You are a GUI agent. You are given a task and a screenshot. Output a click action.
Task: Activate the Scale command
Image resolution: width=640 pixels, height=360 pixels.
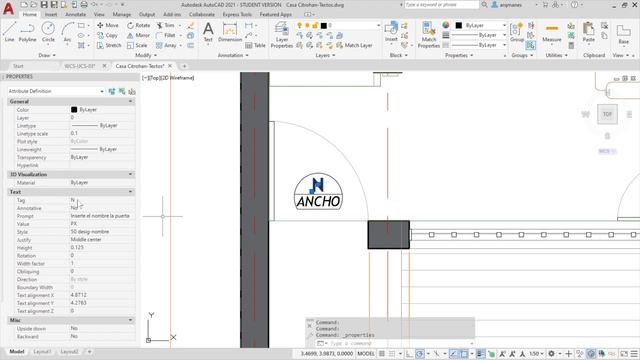pyautogui.click(x=137, y=45)
